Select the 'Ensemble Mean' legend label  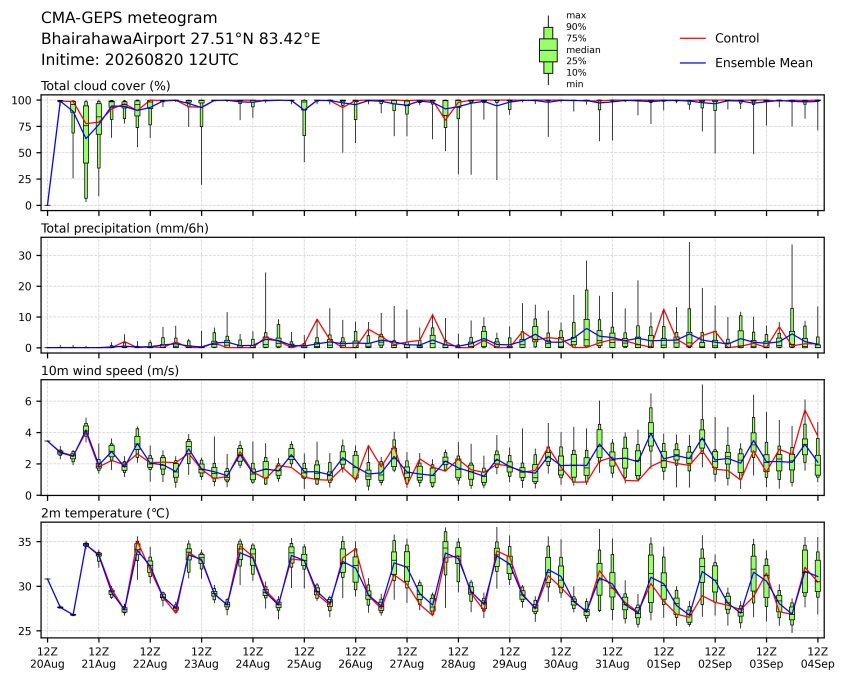(763, 63)
